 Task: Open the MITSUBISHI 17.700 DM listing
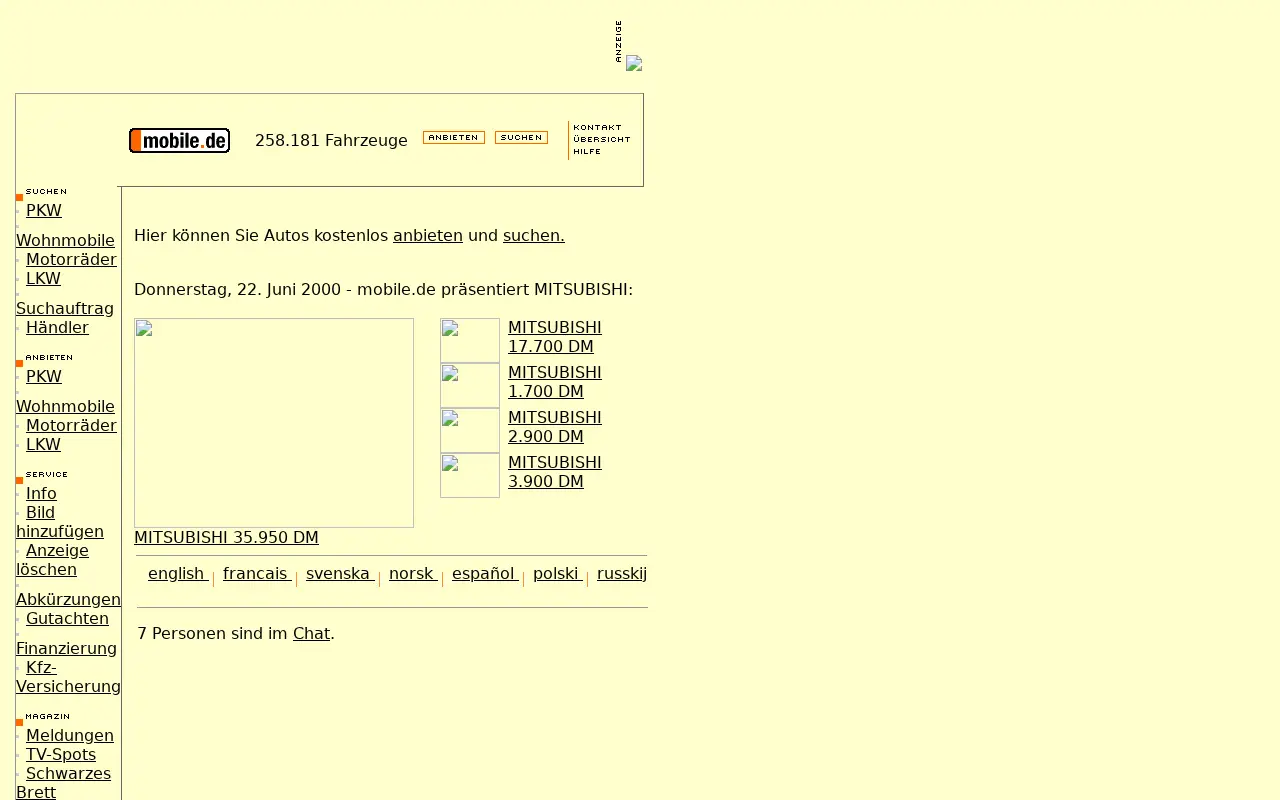pyautogui.click(x=555, y=337)
